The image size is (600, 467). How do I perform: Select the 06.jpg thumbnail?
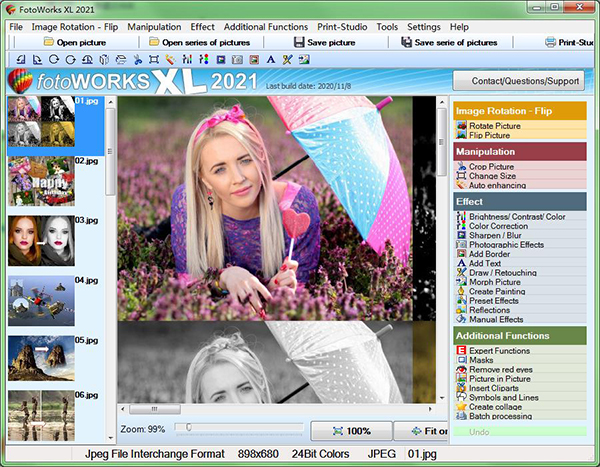pyautogui.click(x=41, y=416)
